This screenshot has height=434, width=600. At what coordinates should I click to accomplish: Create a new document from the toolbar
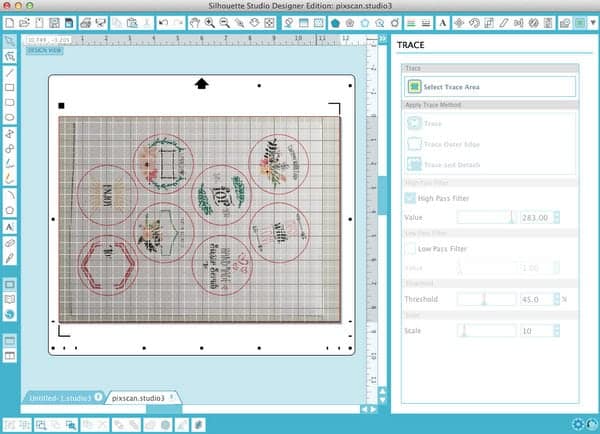click(10, 23)
